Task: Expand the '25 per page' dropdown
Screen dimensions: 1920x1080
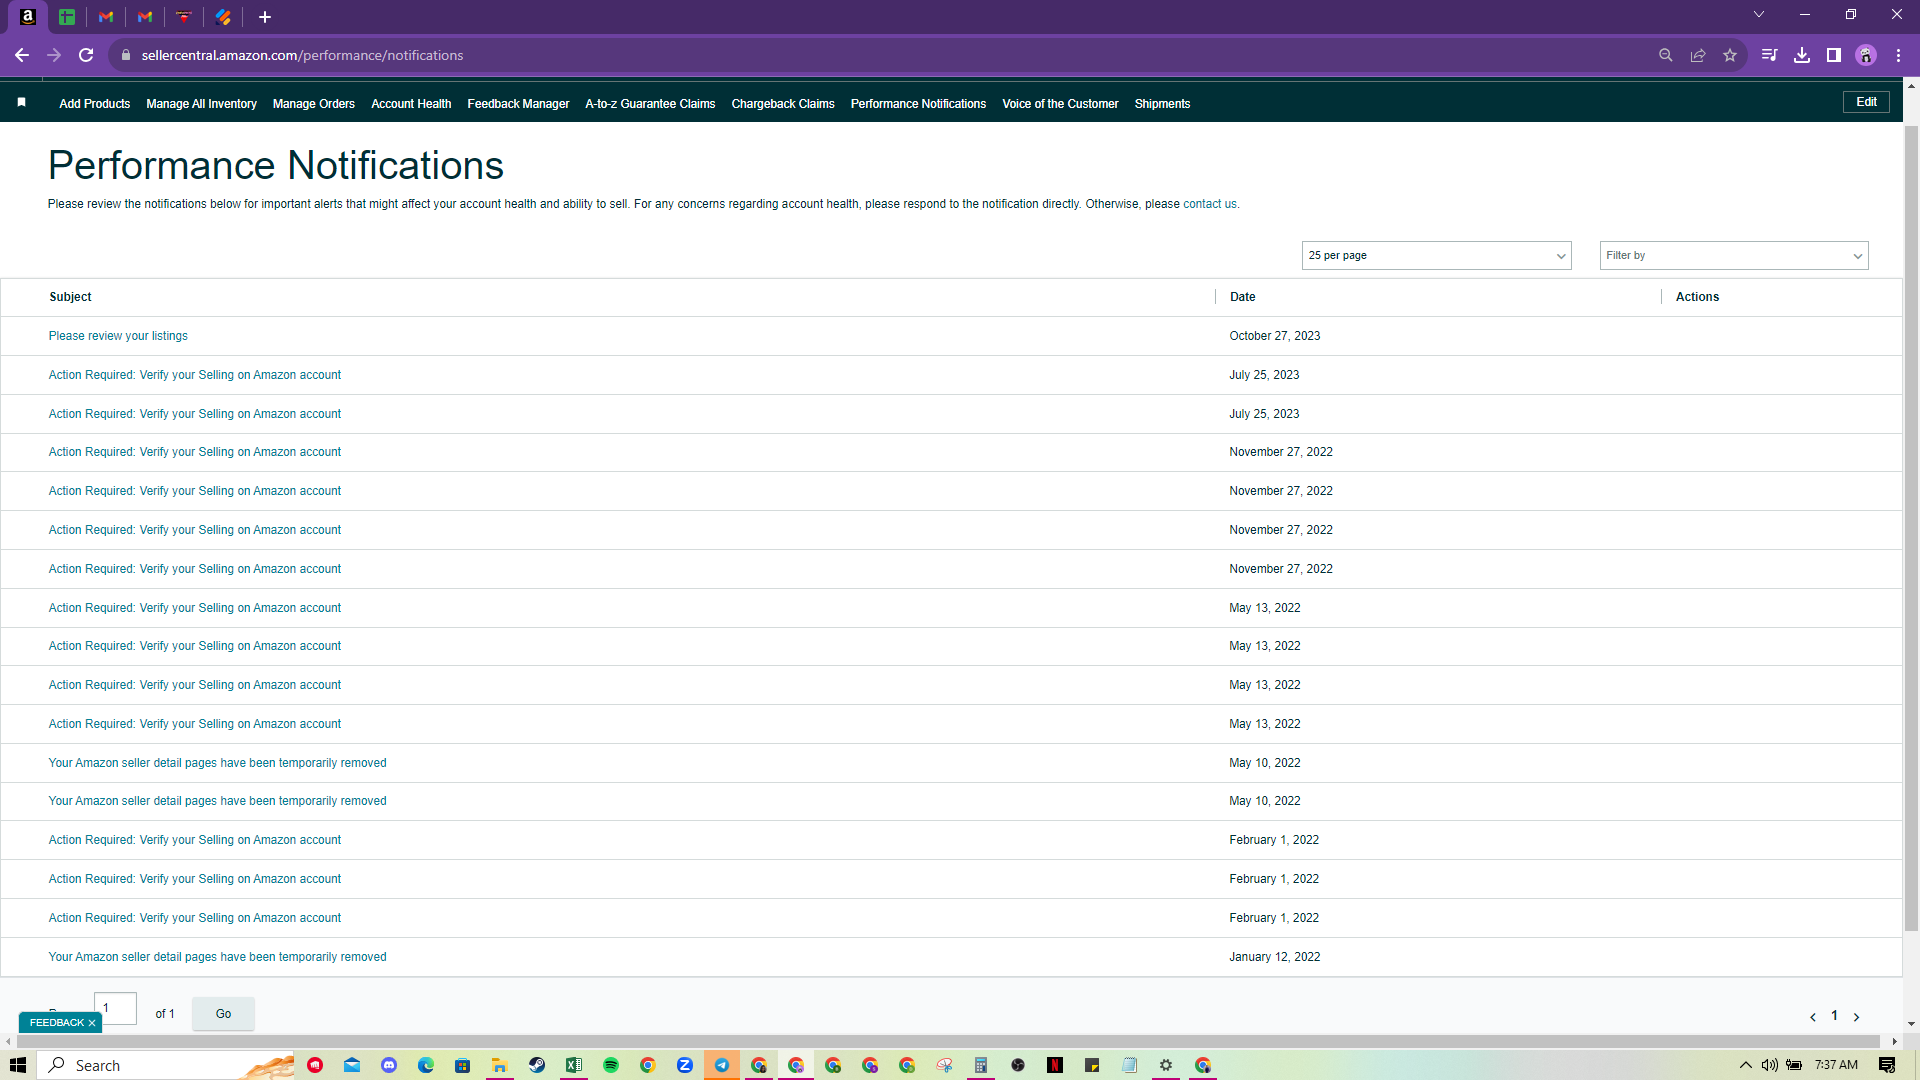Action: (1436, 256)
